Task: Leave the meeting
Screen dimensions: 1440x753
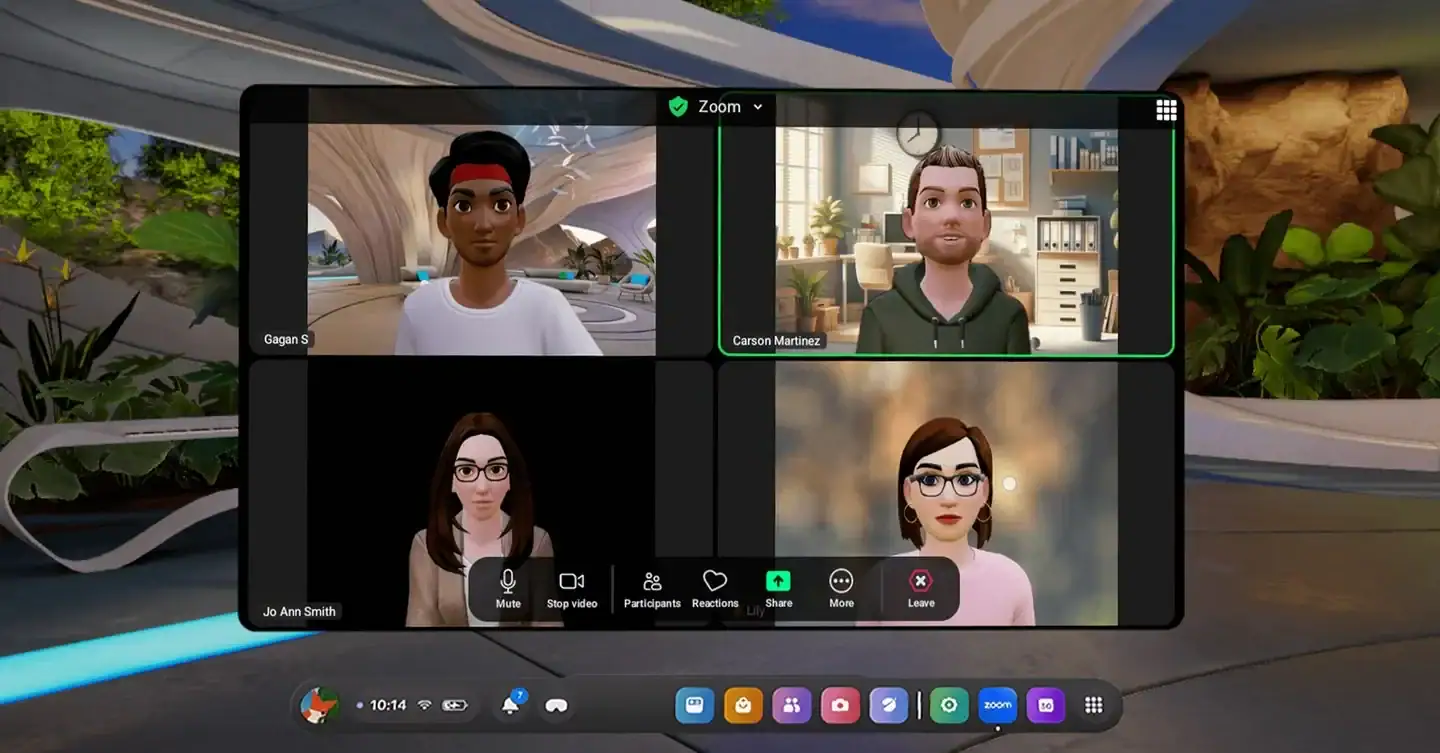Action: pos(920,588)
